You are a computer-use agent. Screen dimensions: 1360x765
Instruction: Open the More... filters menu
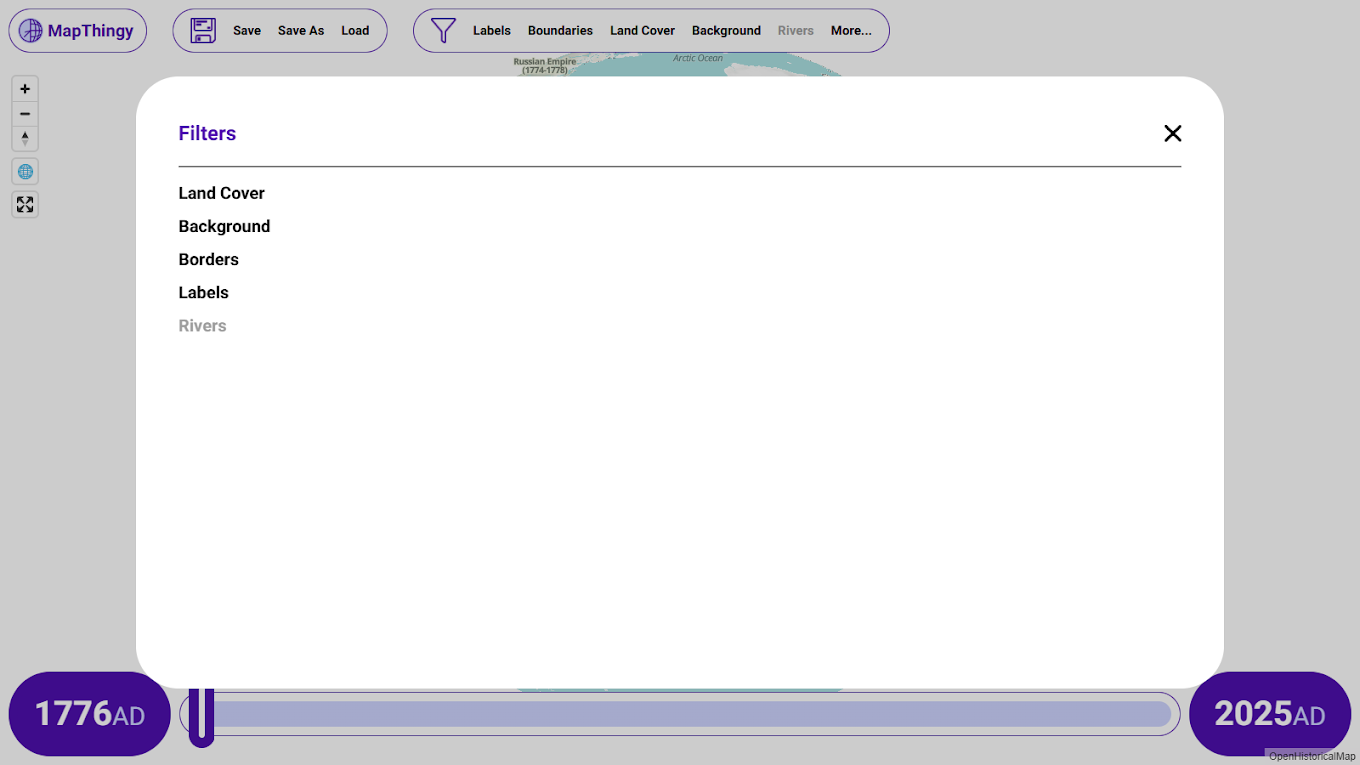click(851, 31)
